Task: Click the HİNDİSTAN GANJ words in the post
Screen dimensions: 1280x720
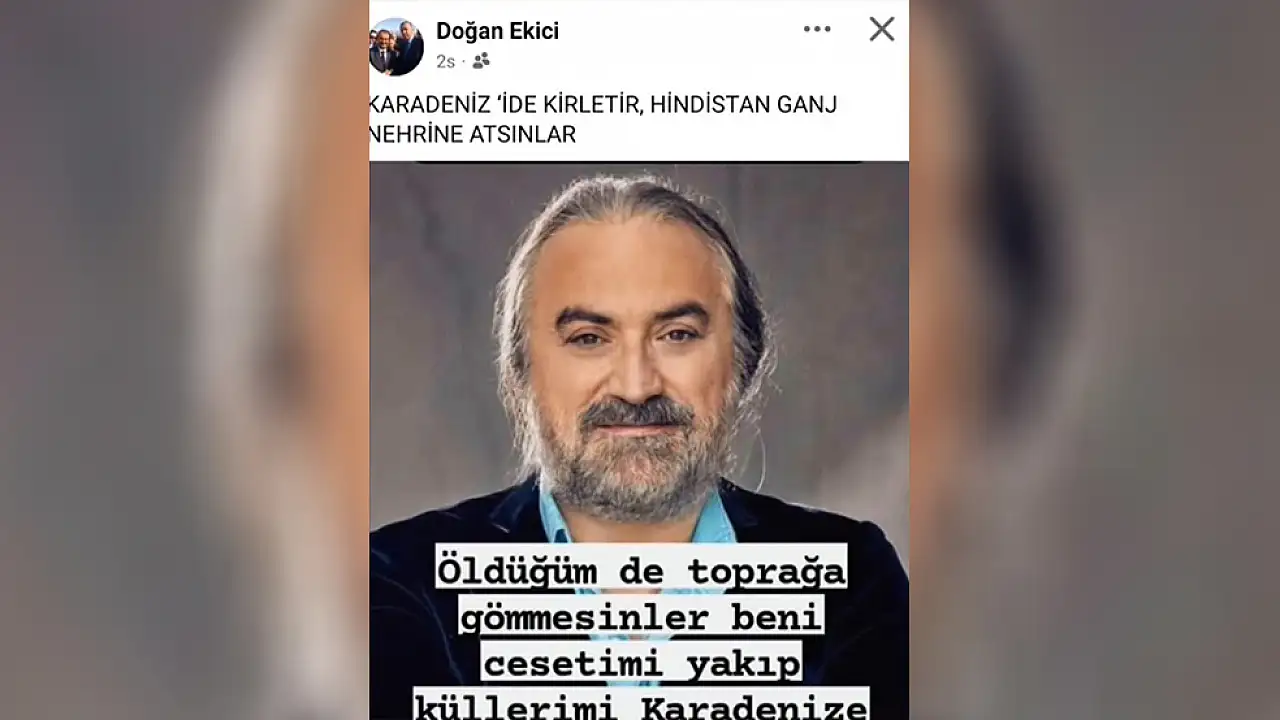Action: pos(743,105)
